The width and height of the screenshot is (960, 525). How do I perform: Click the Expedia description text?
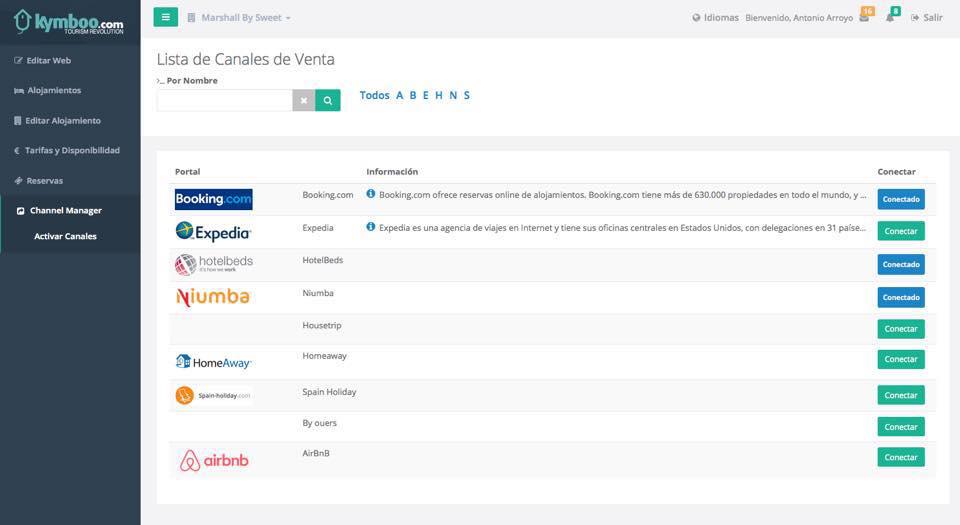tap(622, 228)
